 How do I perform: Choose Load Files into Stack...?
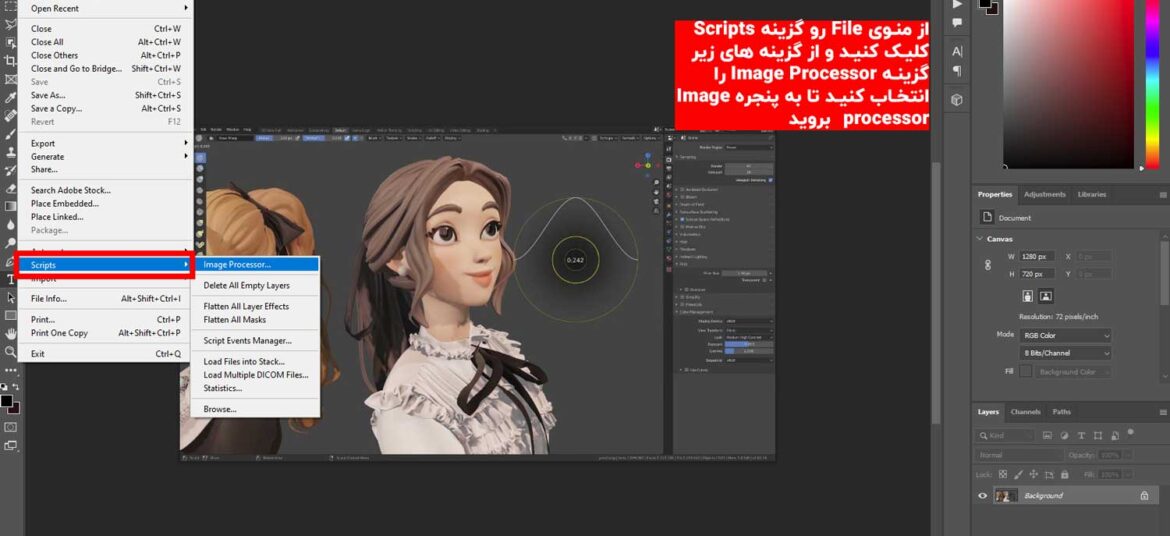[255, 361]
